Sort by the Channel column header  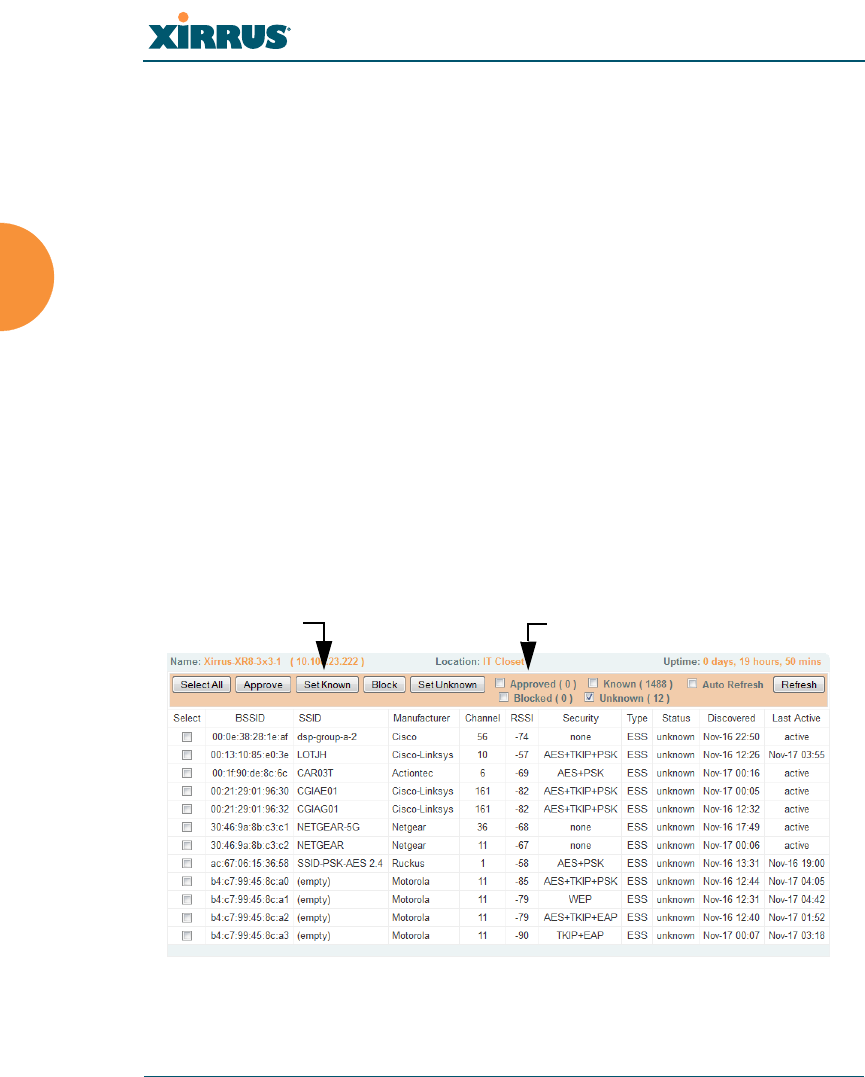[x=482, y=718]
